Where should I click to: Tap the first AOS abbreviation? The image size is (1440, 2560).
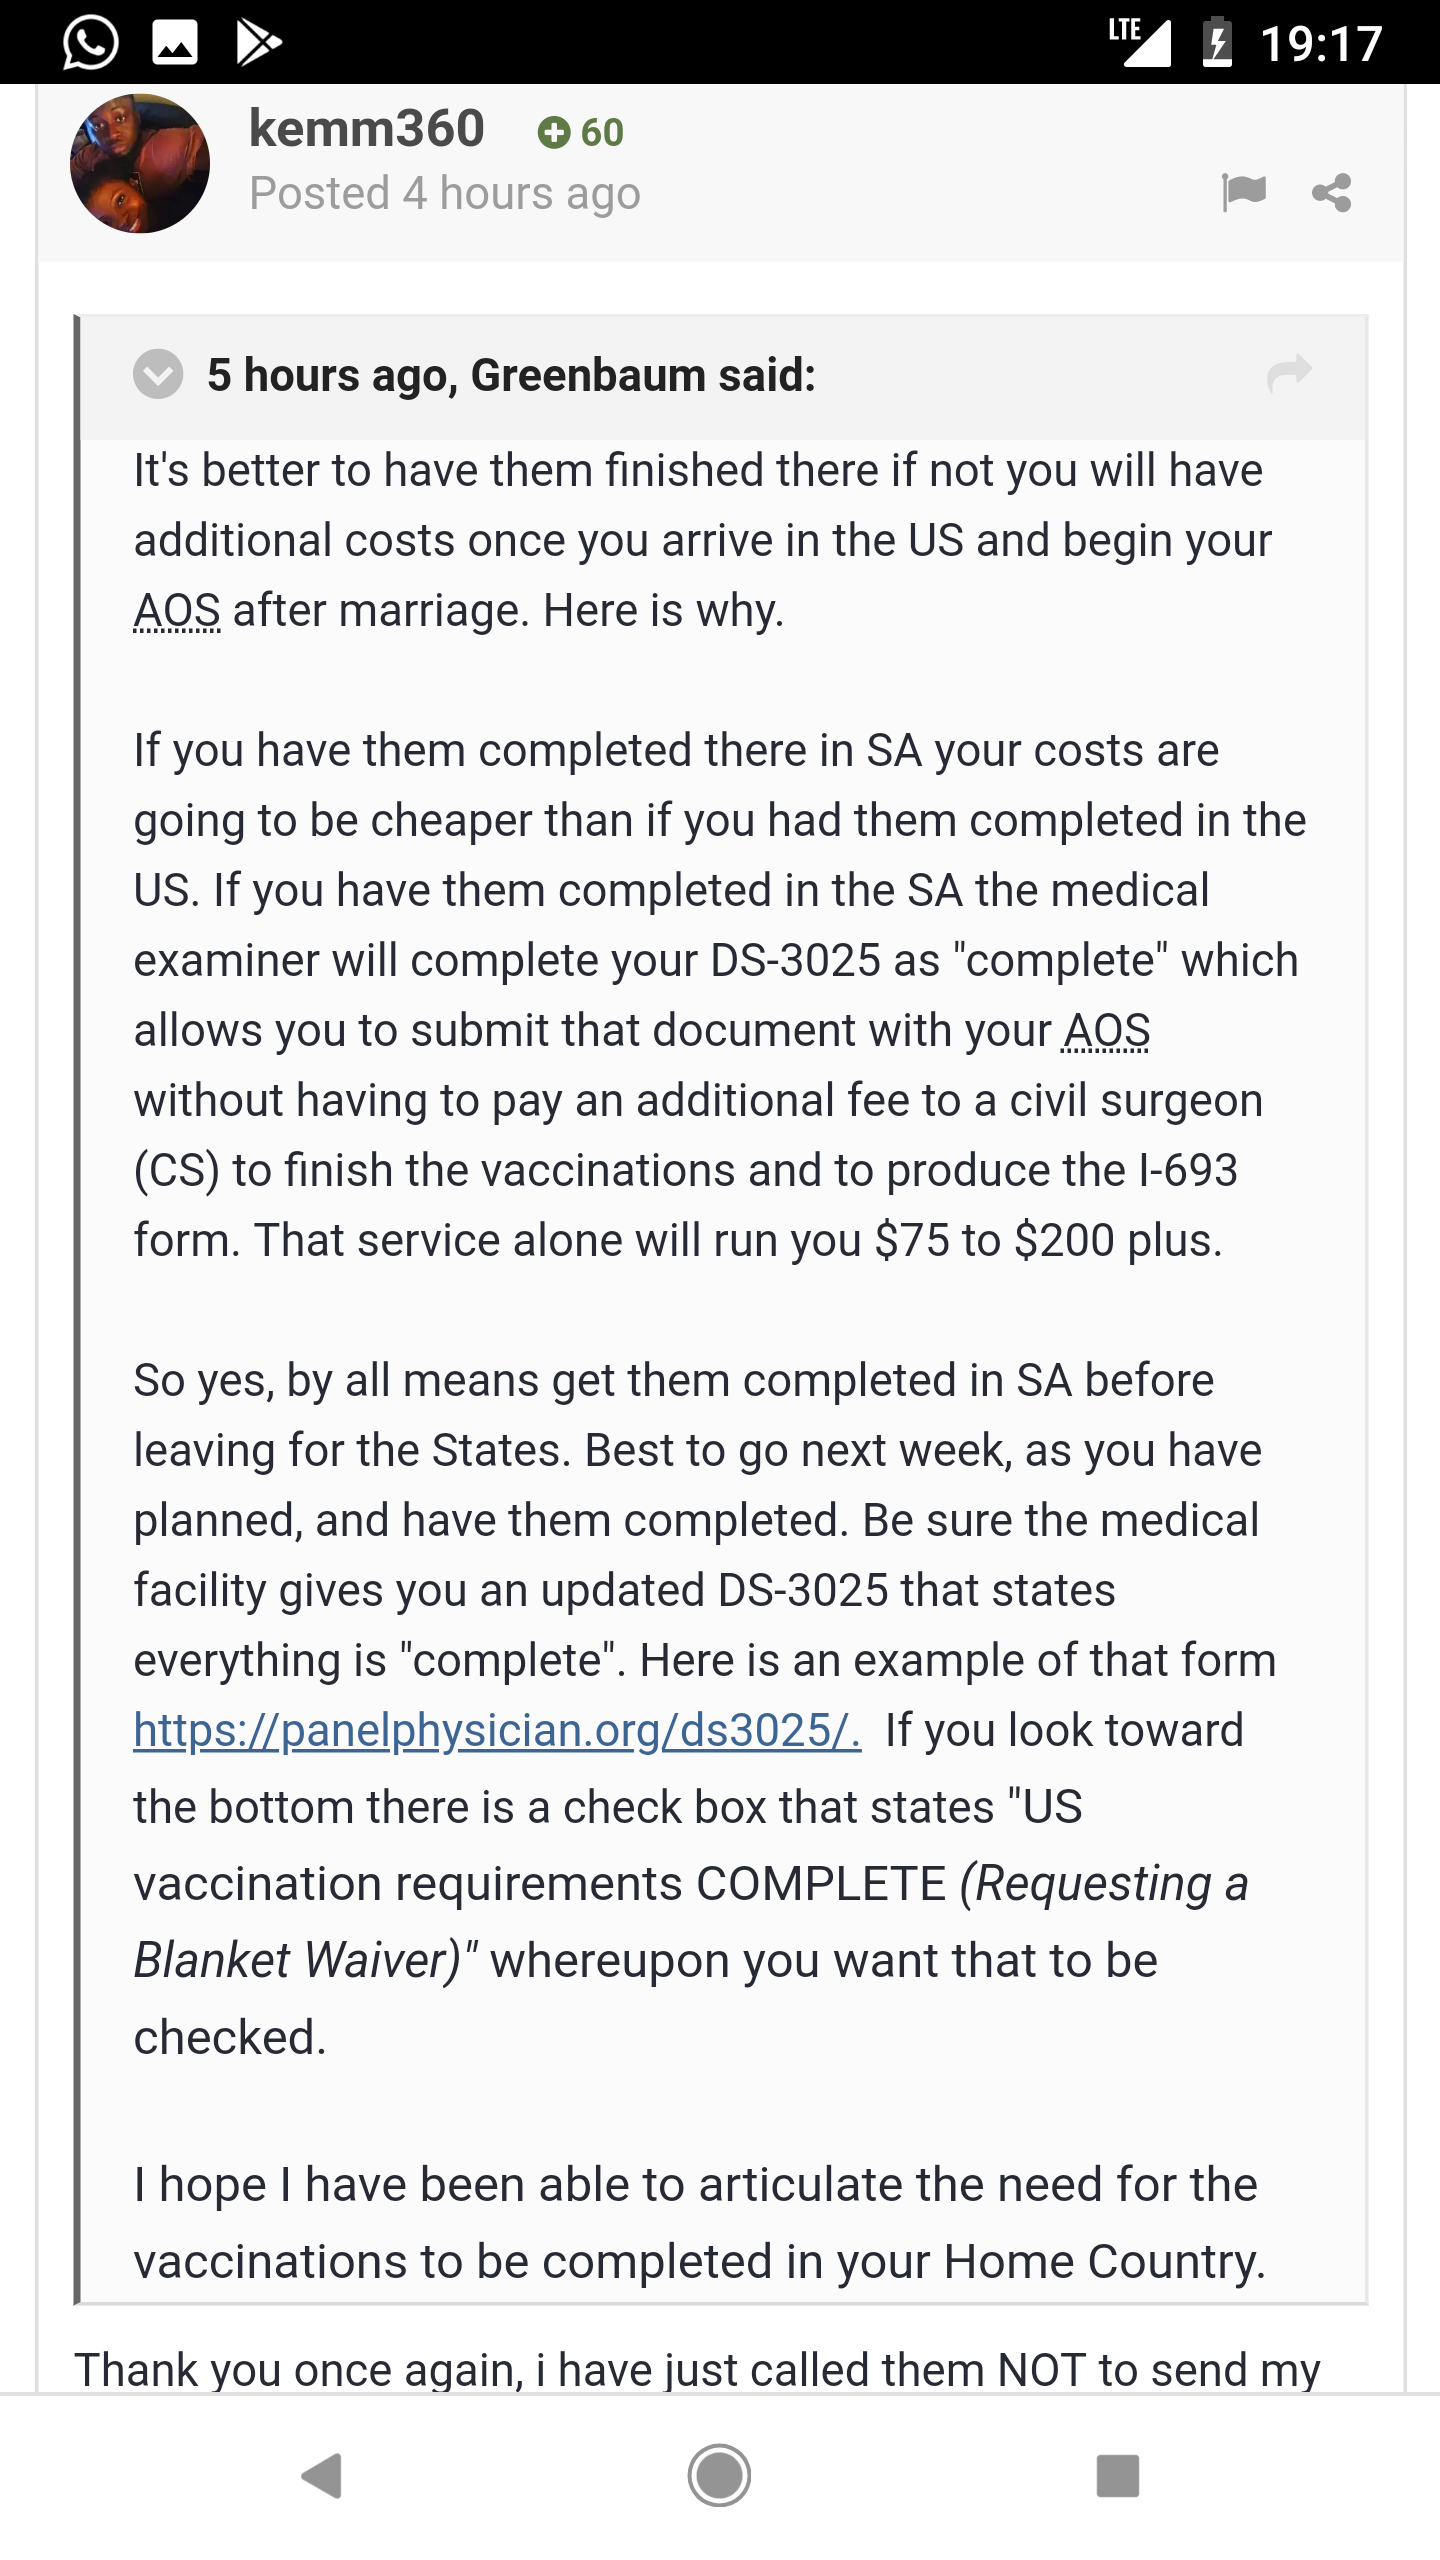click(x=177, y=610)
